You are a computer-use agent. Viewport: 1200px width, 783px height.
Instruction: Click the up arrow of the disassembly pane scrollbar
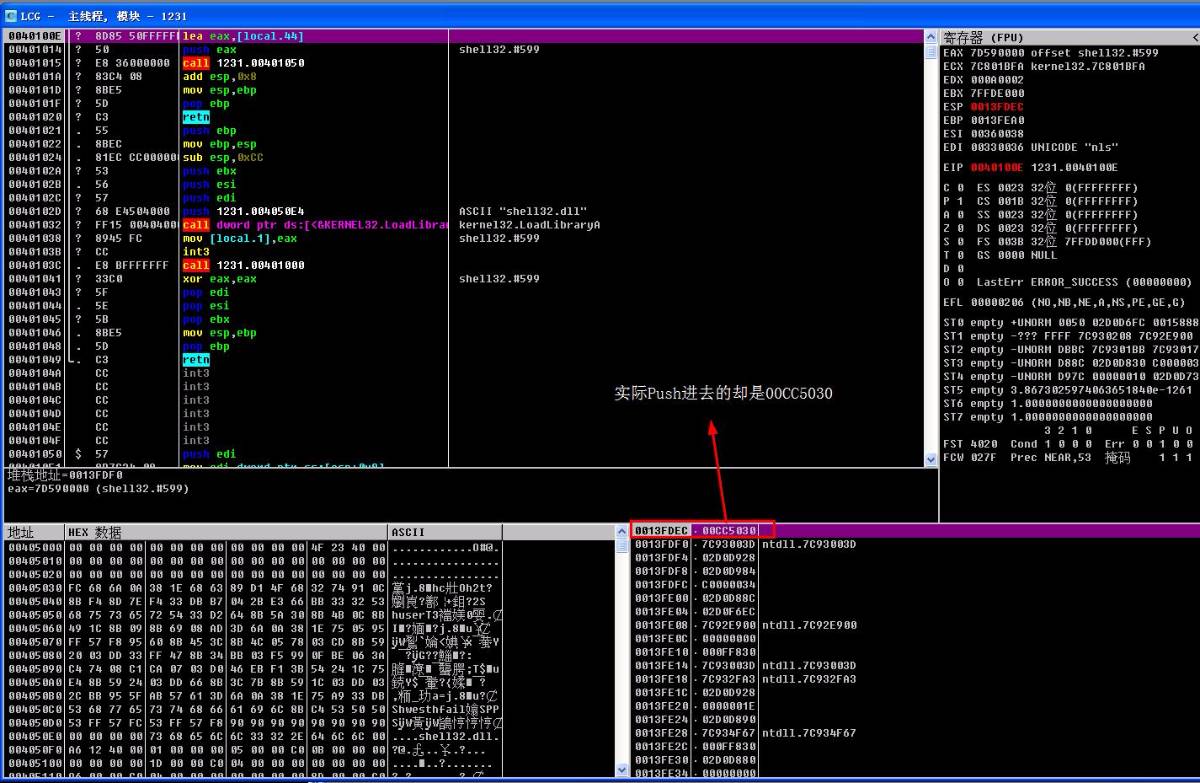point(930,37)
